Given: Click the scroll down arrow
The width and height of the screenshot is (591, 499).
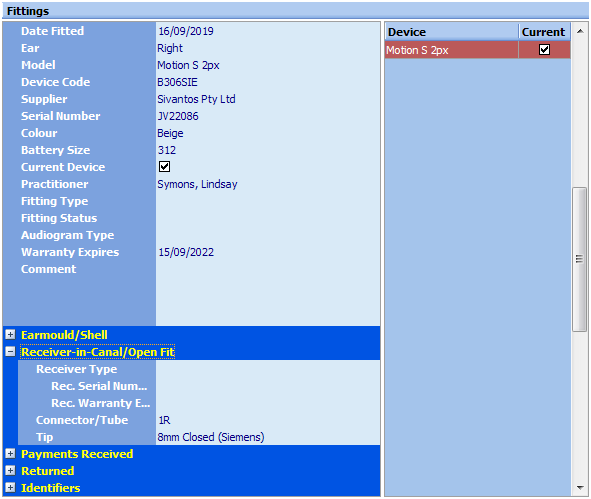Looking at the screenshot, I should click(x=580, y=488).
